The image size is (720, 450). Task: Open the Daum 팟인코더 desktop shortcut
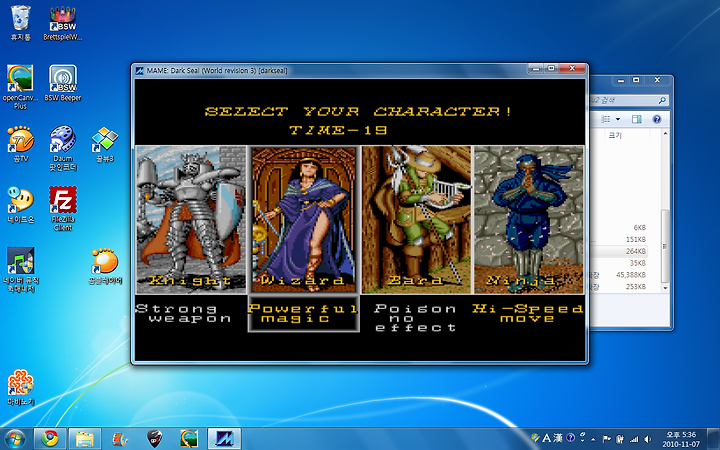(63, 148)
